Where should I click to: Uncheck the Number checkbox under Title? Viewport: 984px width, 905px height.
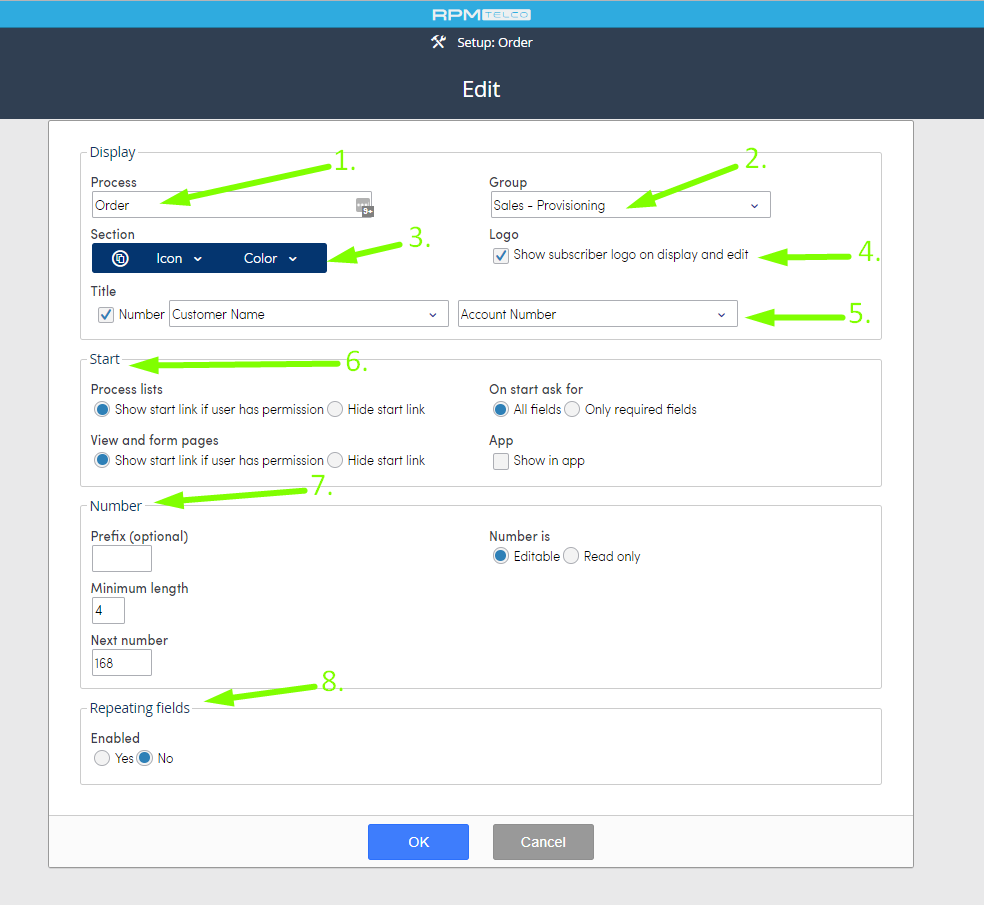tap(105, 314)
